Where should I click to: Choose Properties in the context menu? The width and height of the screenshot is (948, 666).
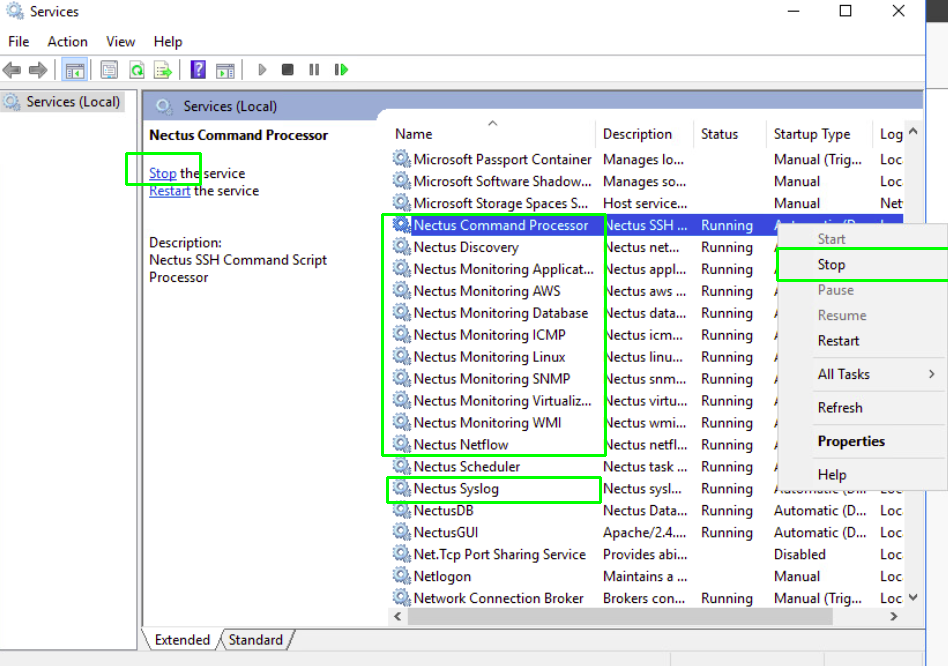851,441
